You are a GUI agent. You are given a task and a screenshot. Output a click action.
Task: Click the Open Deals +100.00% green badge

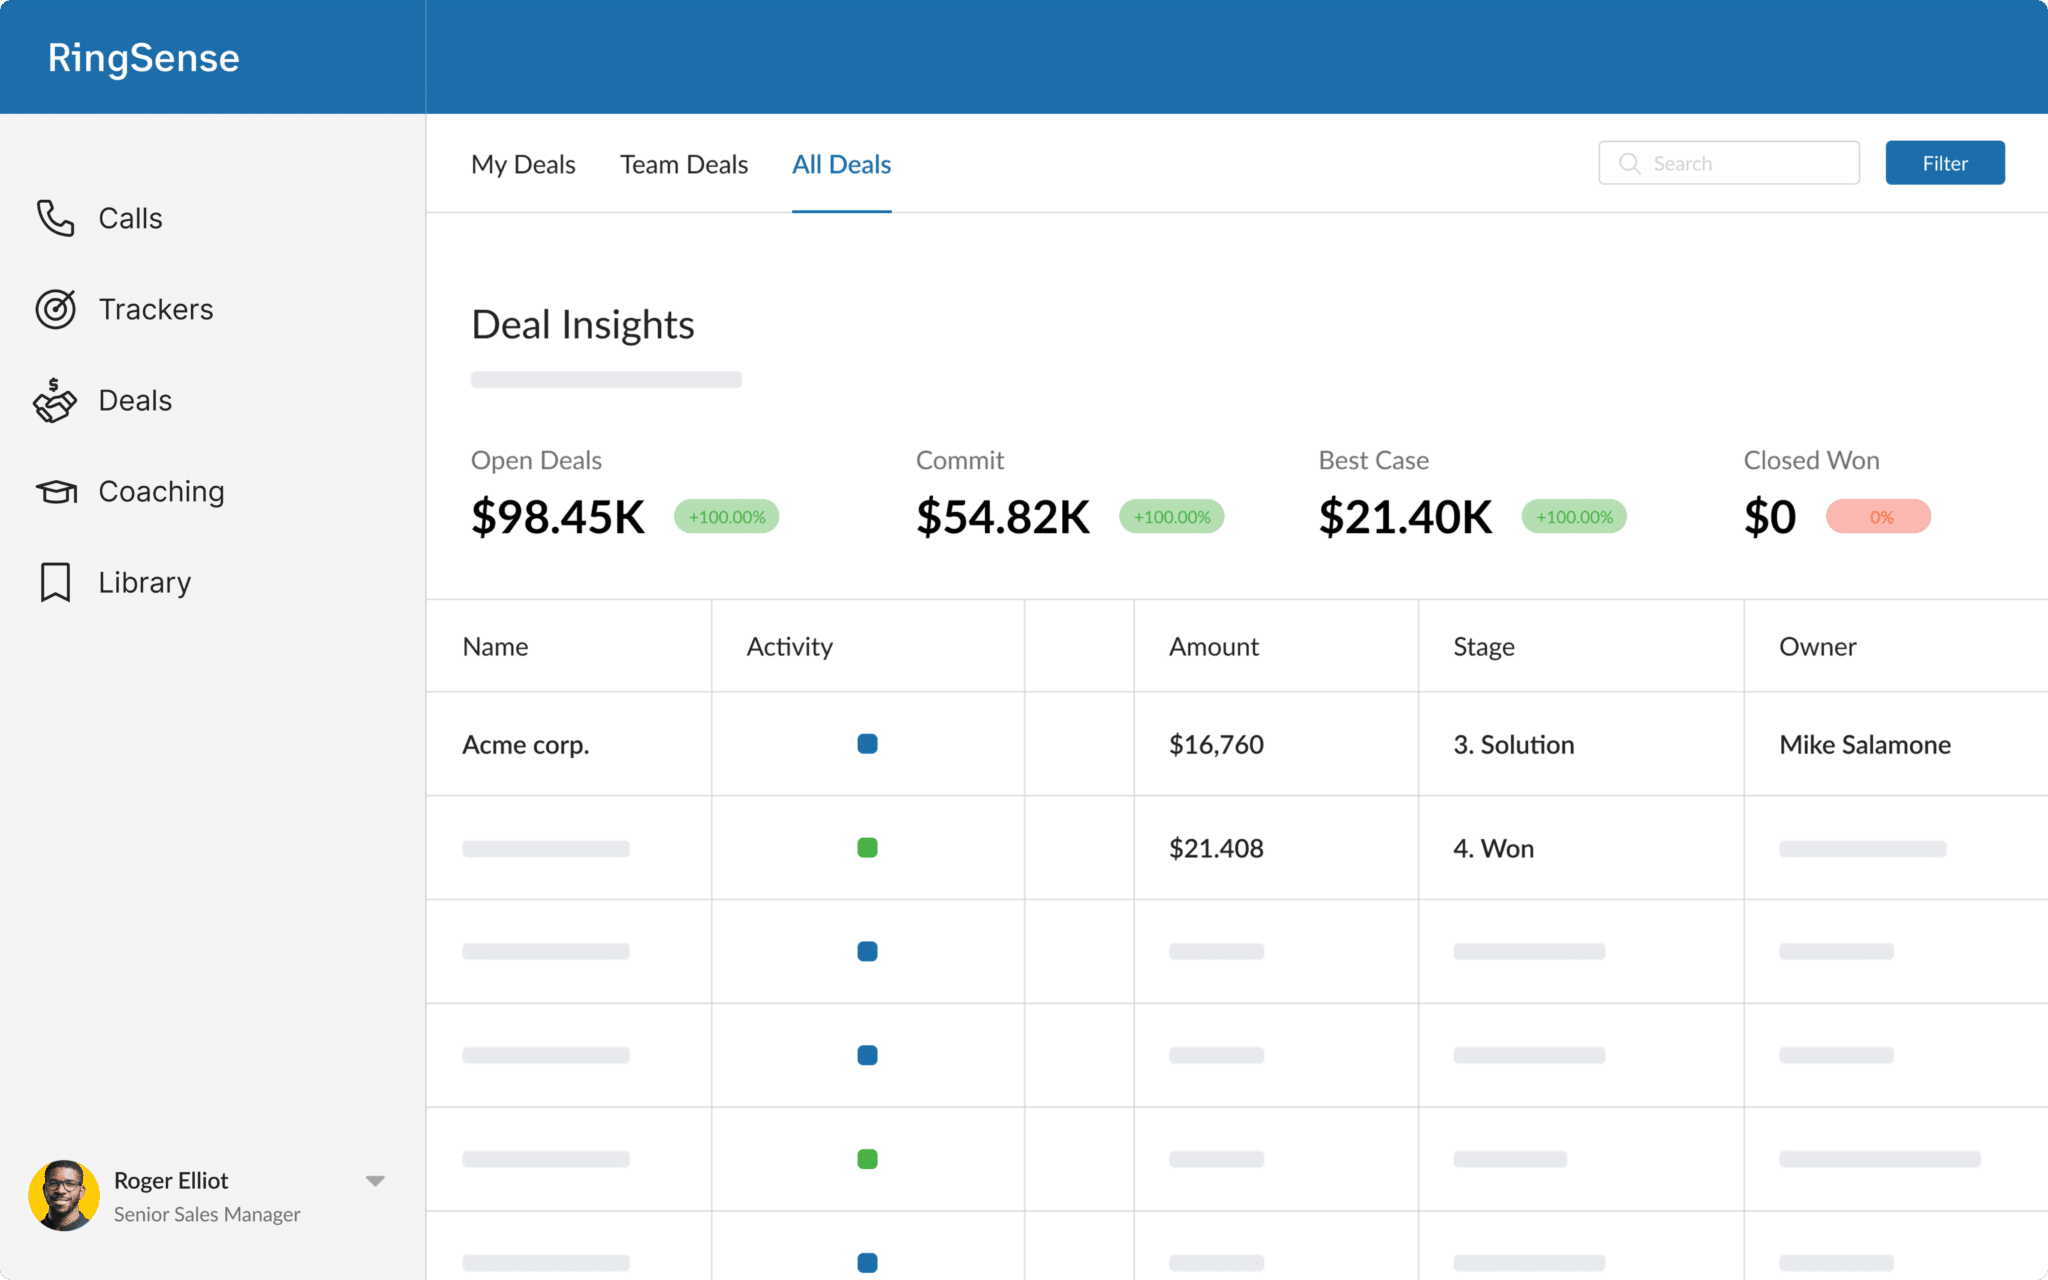click(x=726, y=517)
